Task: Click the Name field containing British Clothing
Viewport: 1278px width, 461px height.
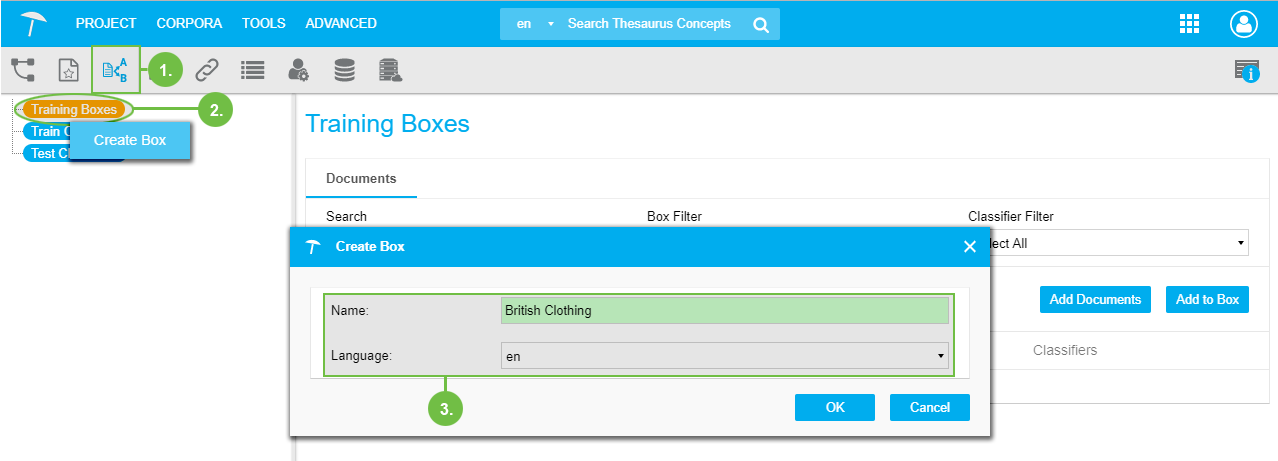Action: 724,311
